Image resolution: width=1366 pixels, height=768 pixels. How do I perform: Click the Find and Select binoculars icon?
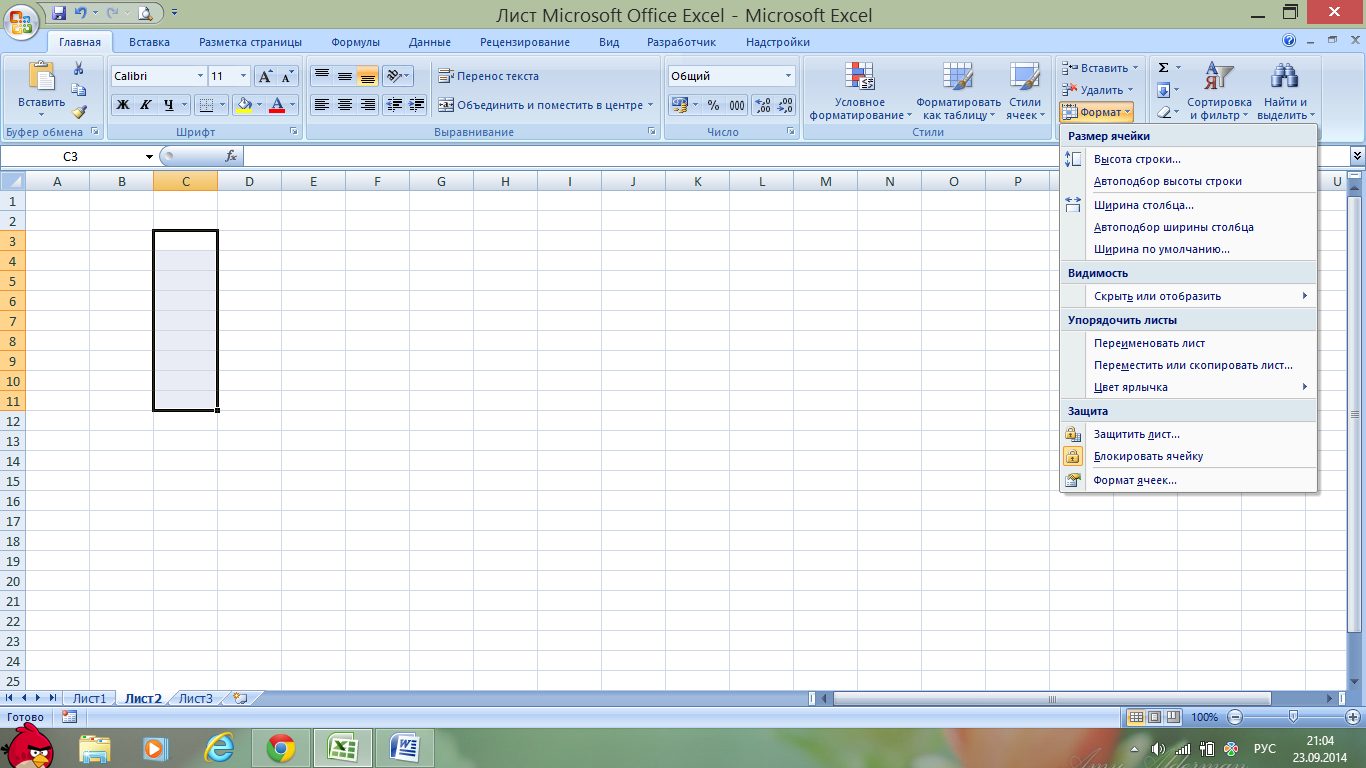[x=1283, y=77]
